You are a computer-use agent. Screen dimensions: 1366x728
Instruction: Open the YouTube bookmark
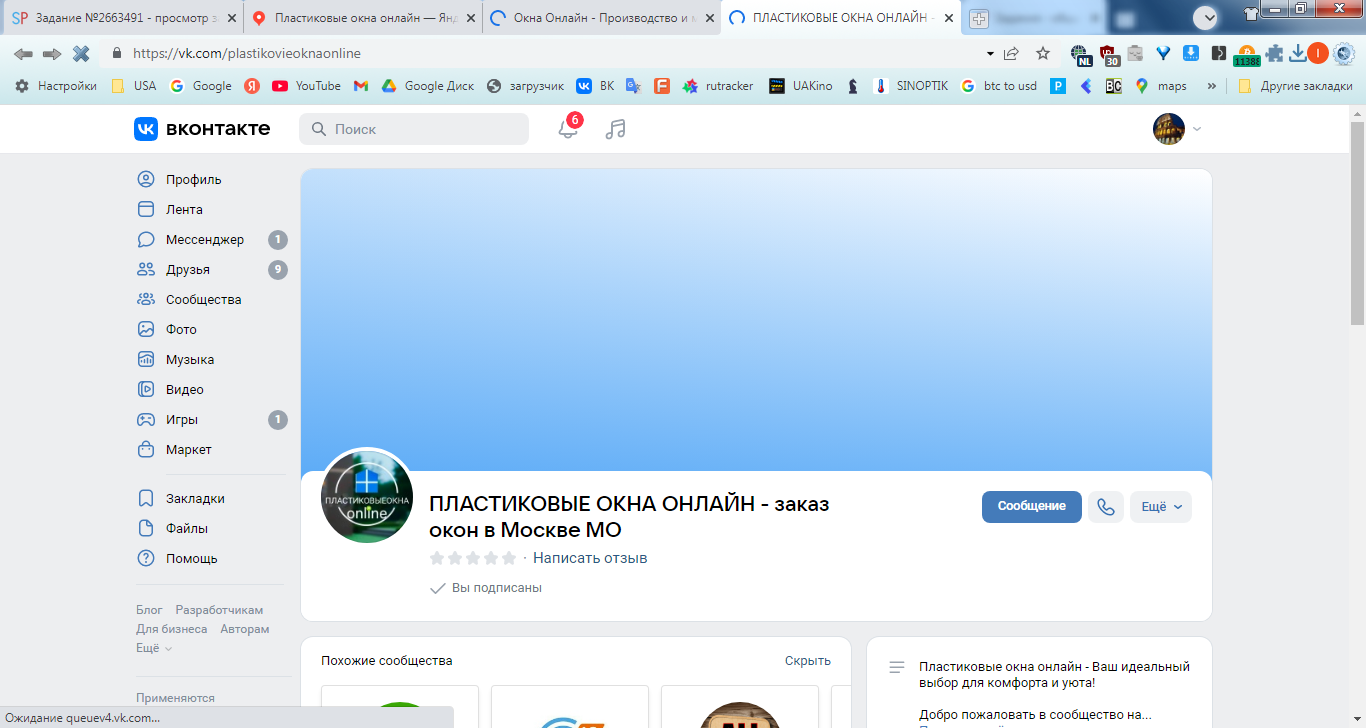307,86
